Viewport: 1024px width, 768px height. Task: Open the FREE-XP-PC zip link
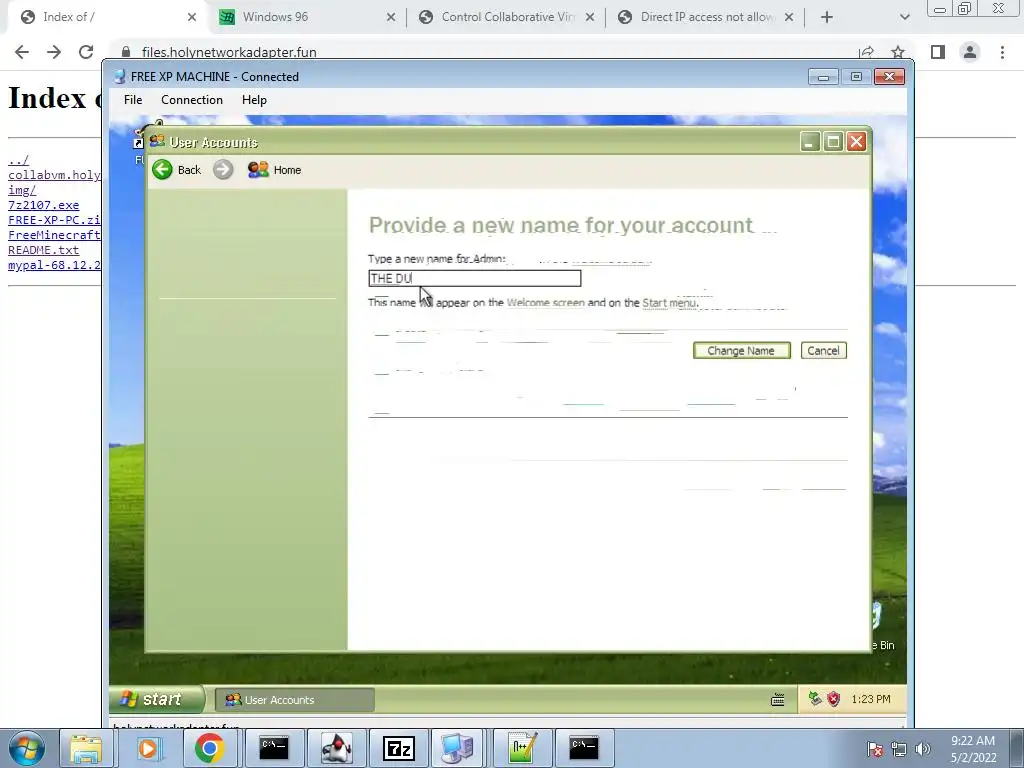point(54,220)
